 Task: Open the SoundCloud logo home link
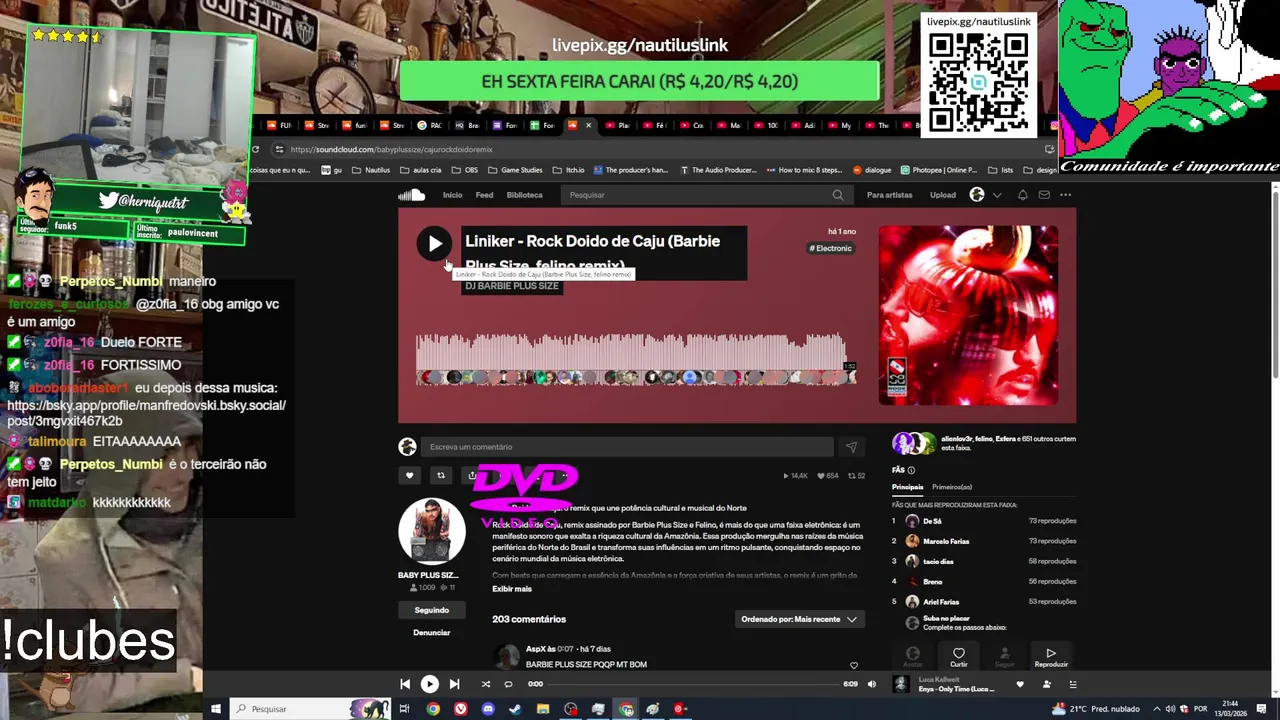point(411,195)
